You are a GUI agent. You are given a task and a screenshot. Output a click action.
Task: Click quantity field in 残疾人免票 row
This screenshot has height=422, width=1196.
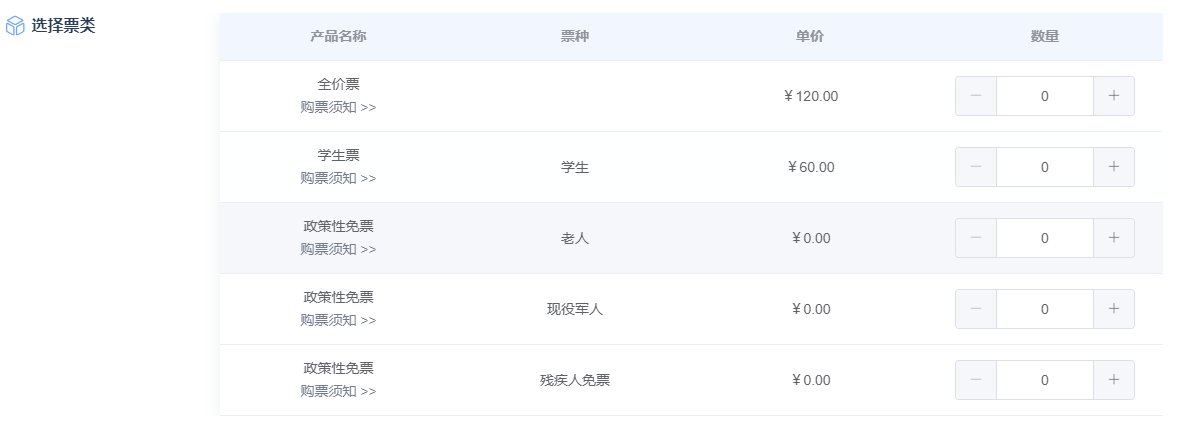(1044, 380)
